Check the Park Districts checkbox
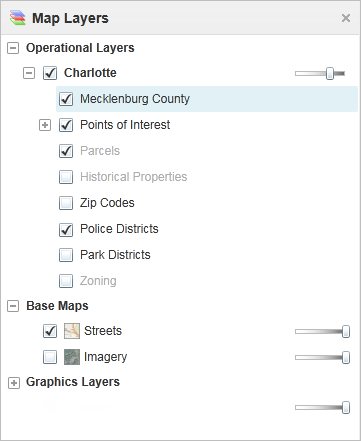361x441 pixels. point(66,255)
